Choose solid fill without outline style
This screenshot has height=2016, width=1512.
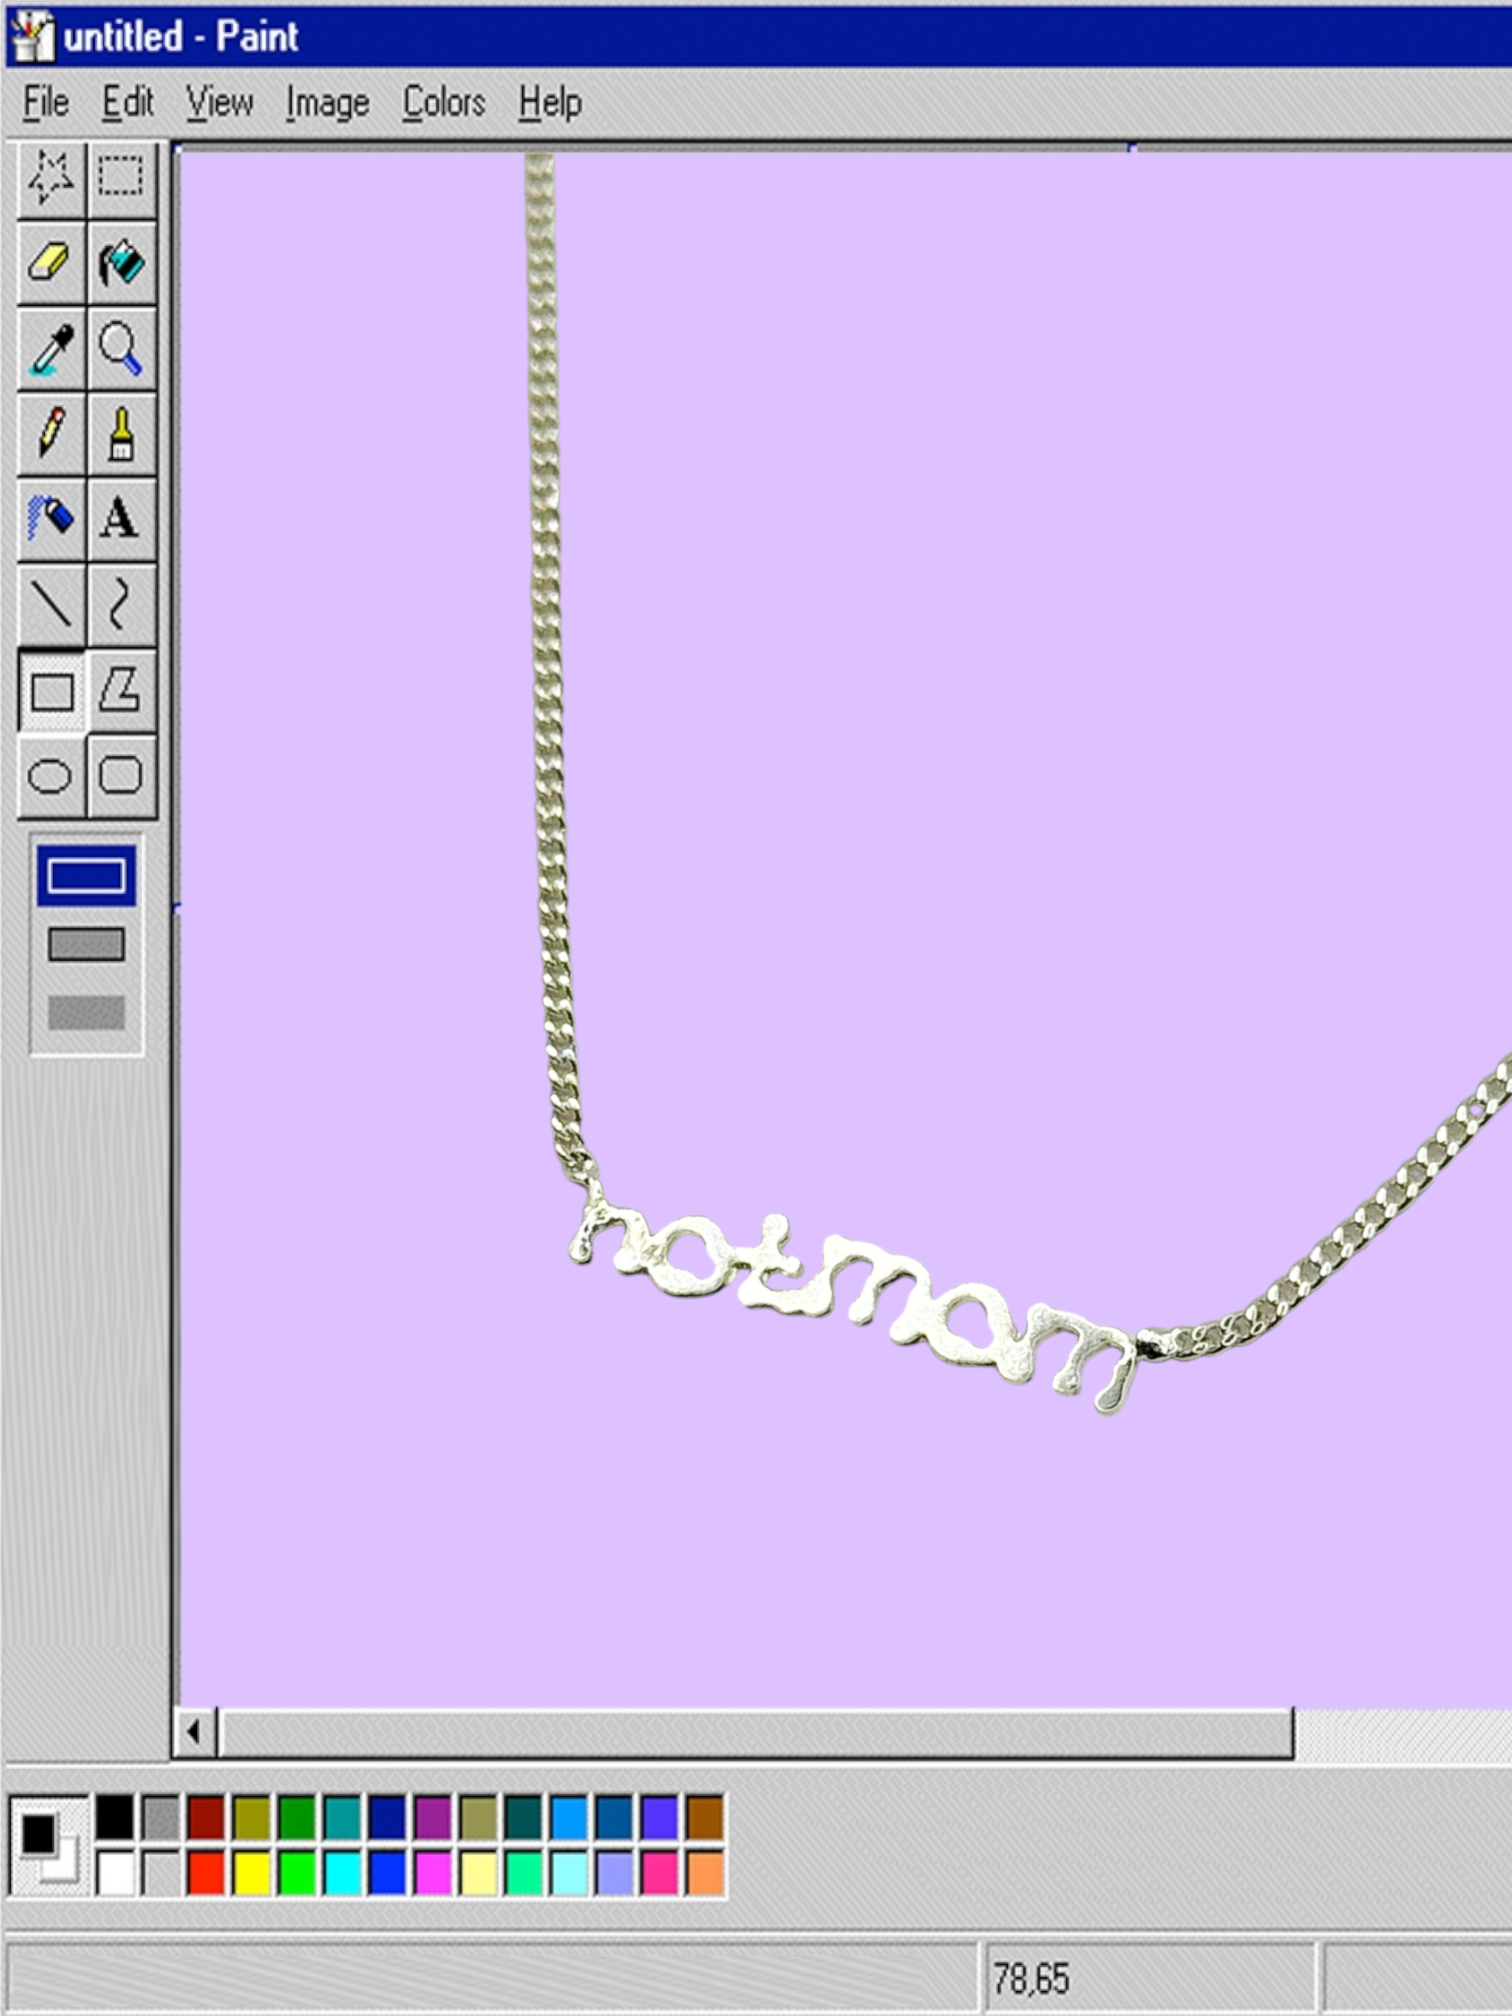86,1012
